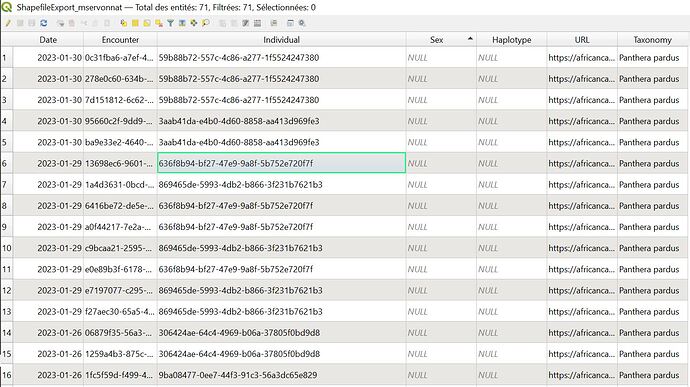
Task: Click the Delete selected features icon
Action: tap(71, 23)
